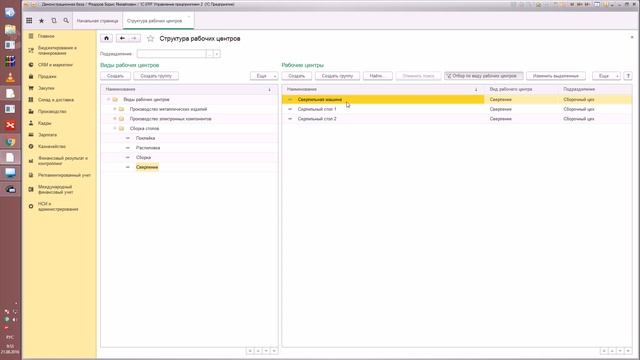Select Сборка work center type
Image resolution: width=640 pixels, height=360 pixels.
(x=143, y=158)
